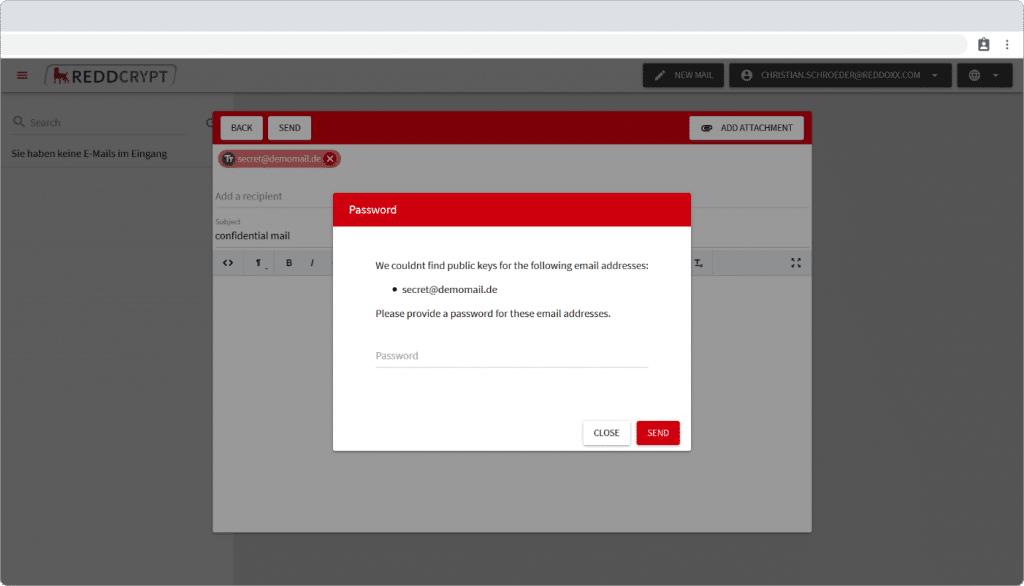Click the Search mail field

click(x=108, y=122)
